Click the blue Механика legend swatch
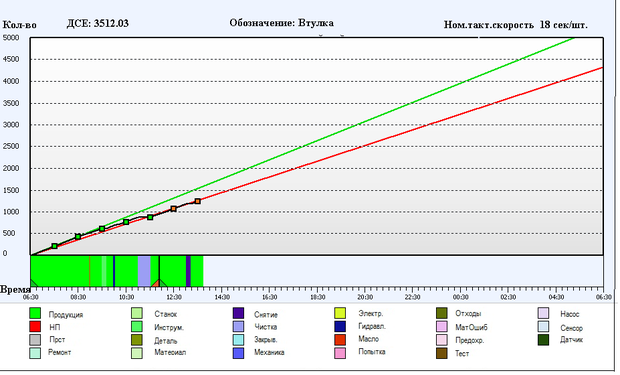This screenshot has height=375, width=620. 238,353
